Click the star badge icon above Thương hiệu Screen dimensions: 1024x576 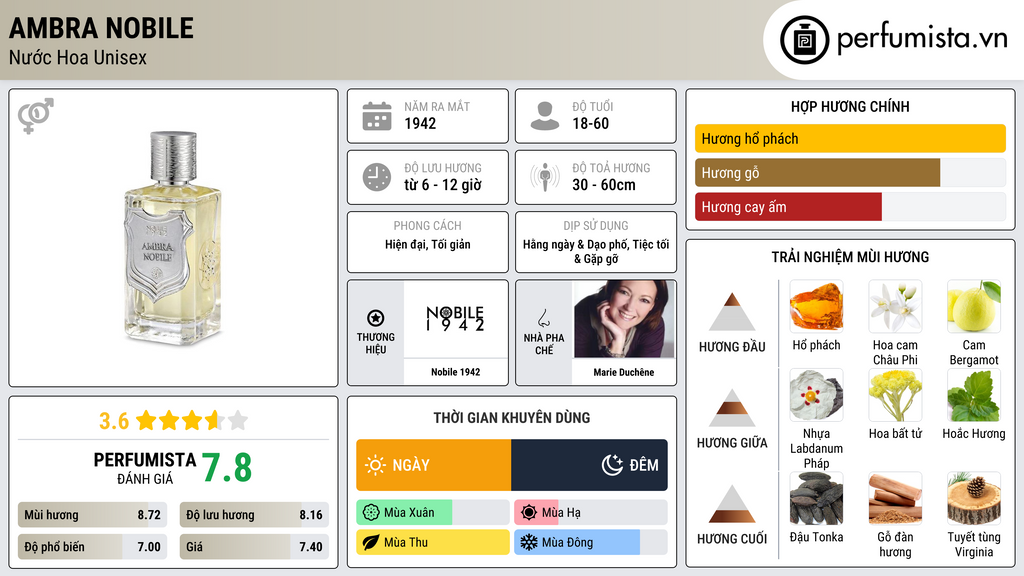pos(376,318)
